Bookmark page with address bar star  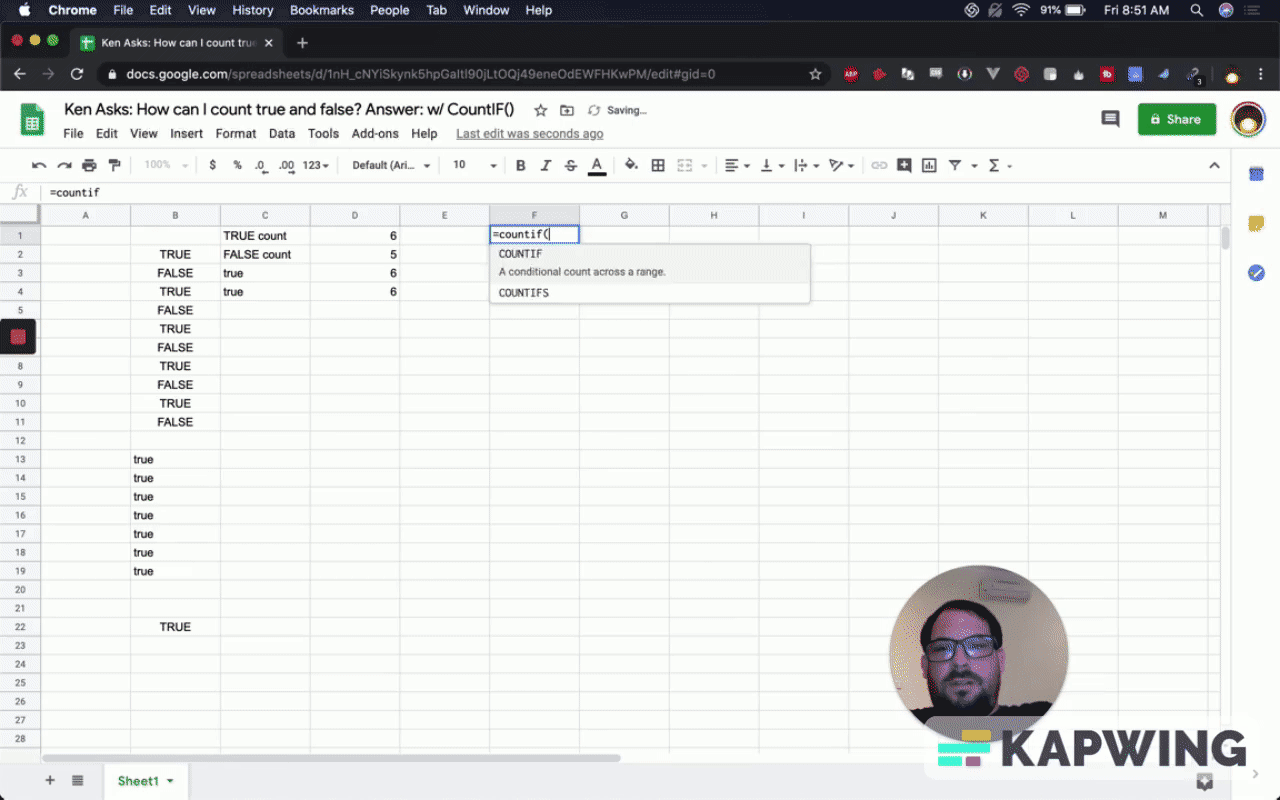pos(815,74)
